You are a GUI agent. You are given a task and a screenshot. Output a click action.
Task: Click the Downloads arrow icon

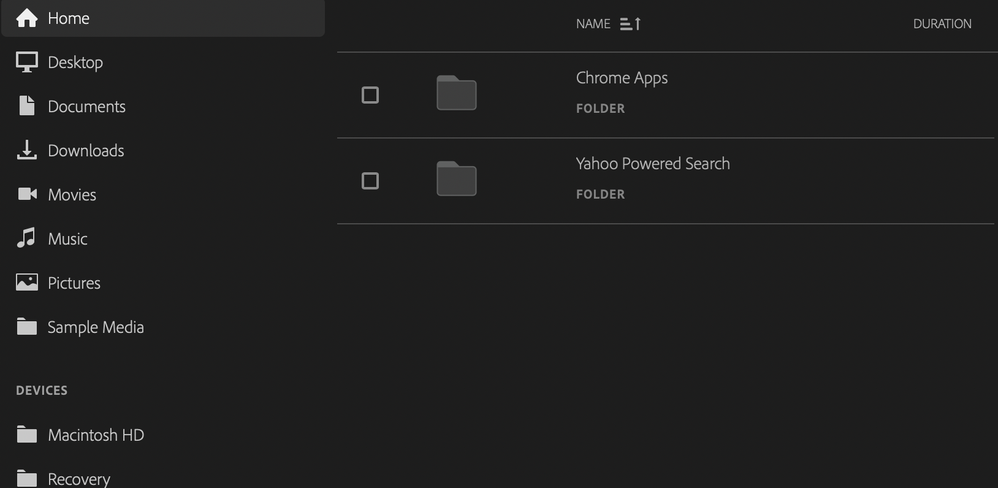pyautogui.click(x=27, y=150)
